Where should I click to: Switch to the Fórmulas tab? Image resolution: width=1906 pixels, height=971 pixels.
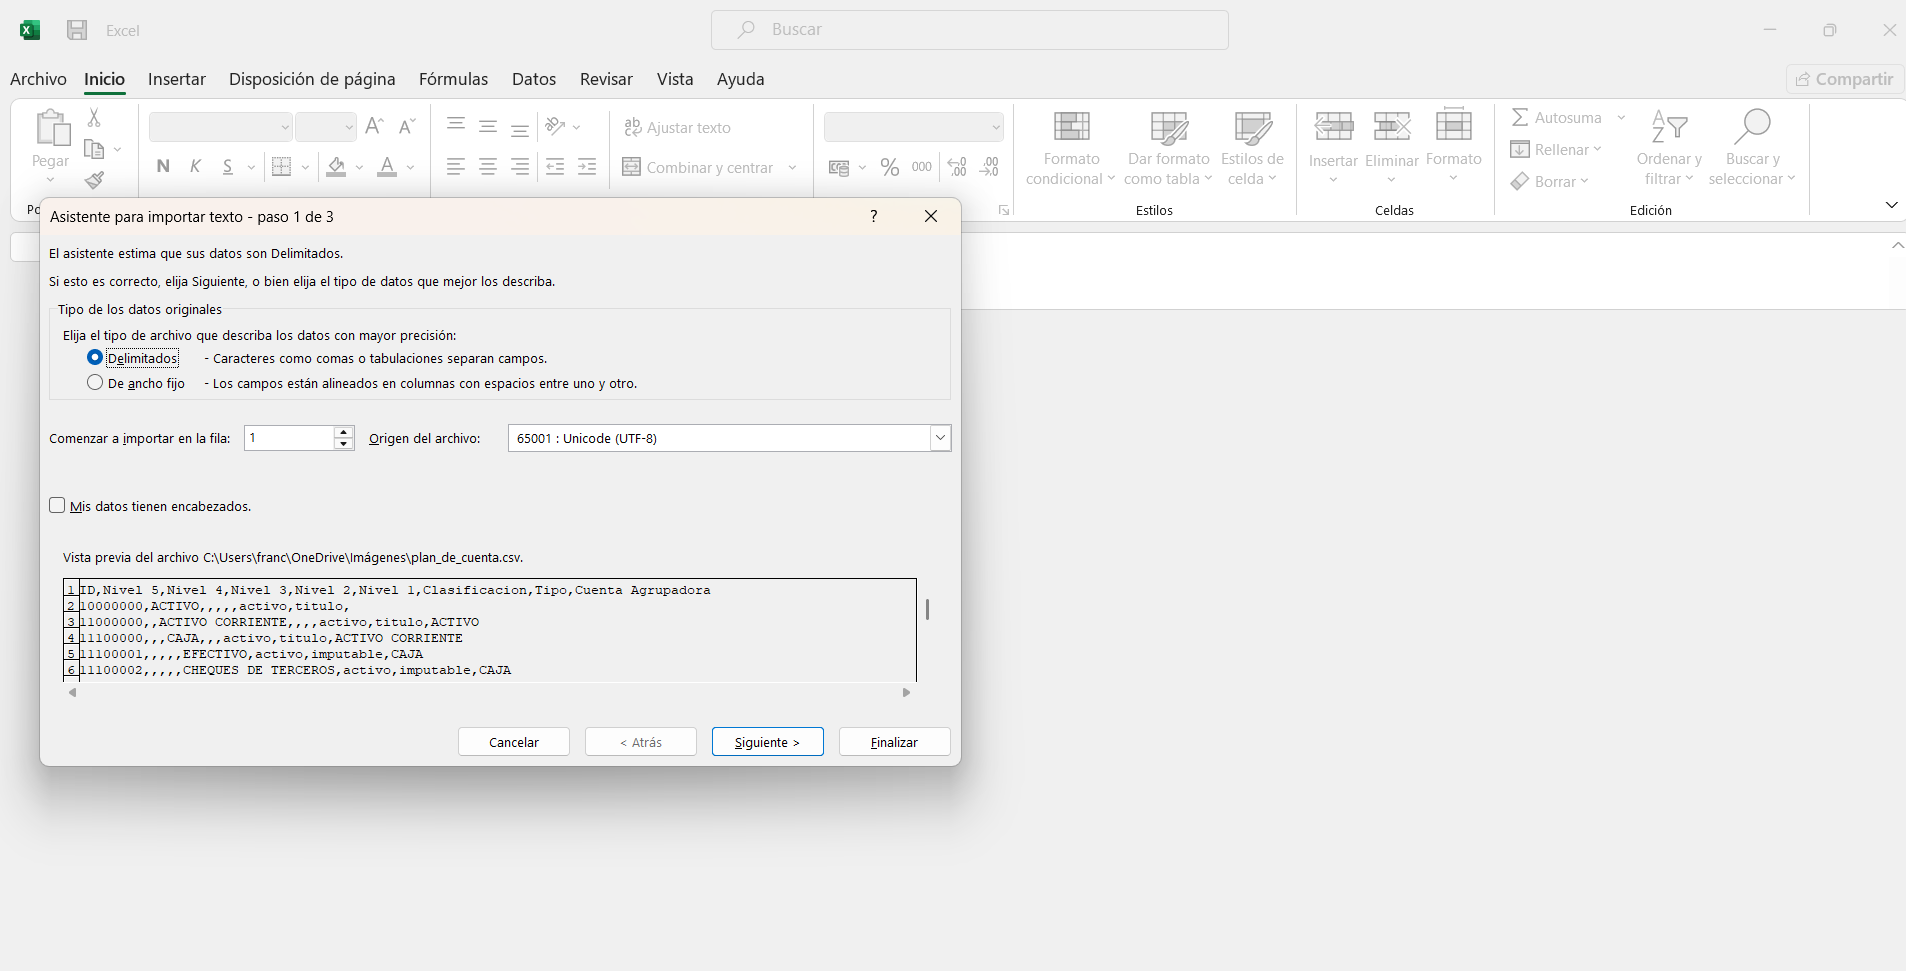coord(453,79)
